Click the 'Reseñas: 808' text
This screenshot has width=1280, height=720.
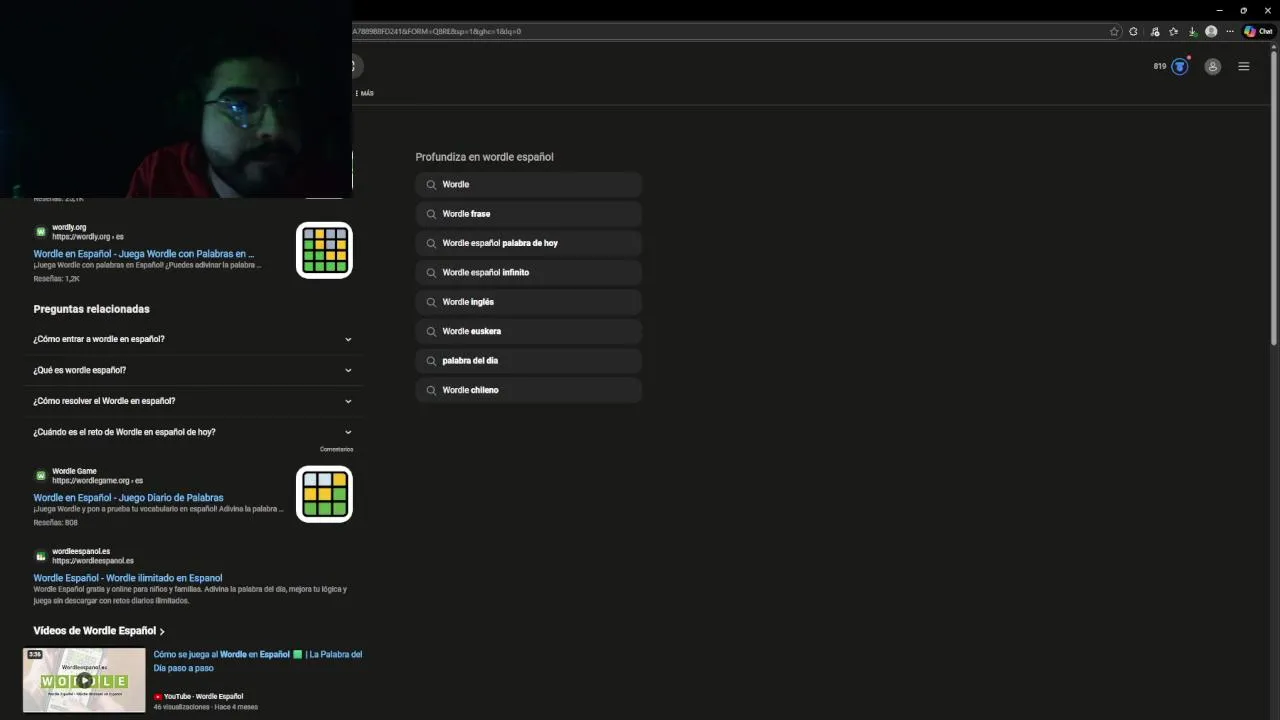pos(55,523)
